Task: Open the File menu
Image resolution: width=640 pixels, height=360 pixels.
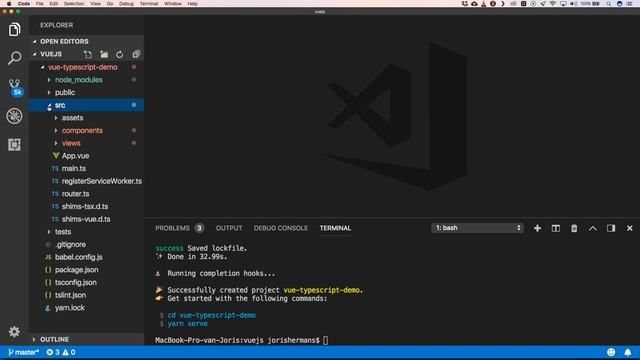Action: [40, 4]
